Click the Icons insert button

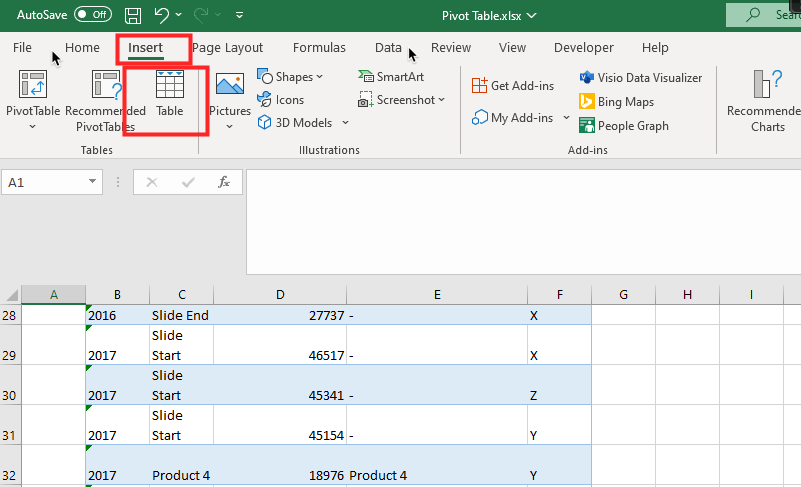click(281, 100)
